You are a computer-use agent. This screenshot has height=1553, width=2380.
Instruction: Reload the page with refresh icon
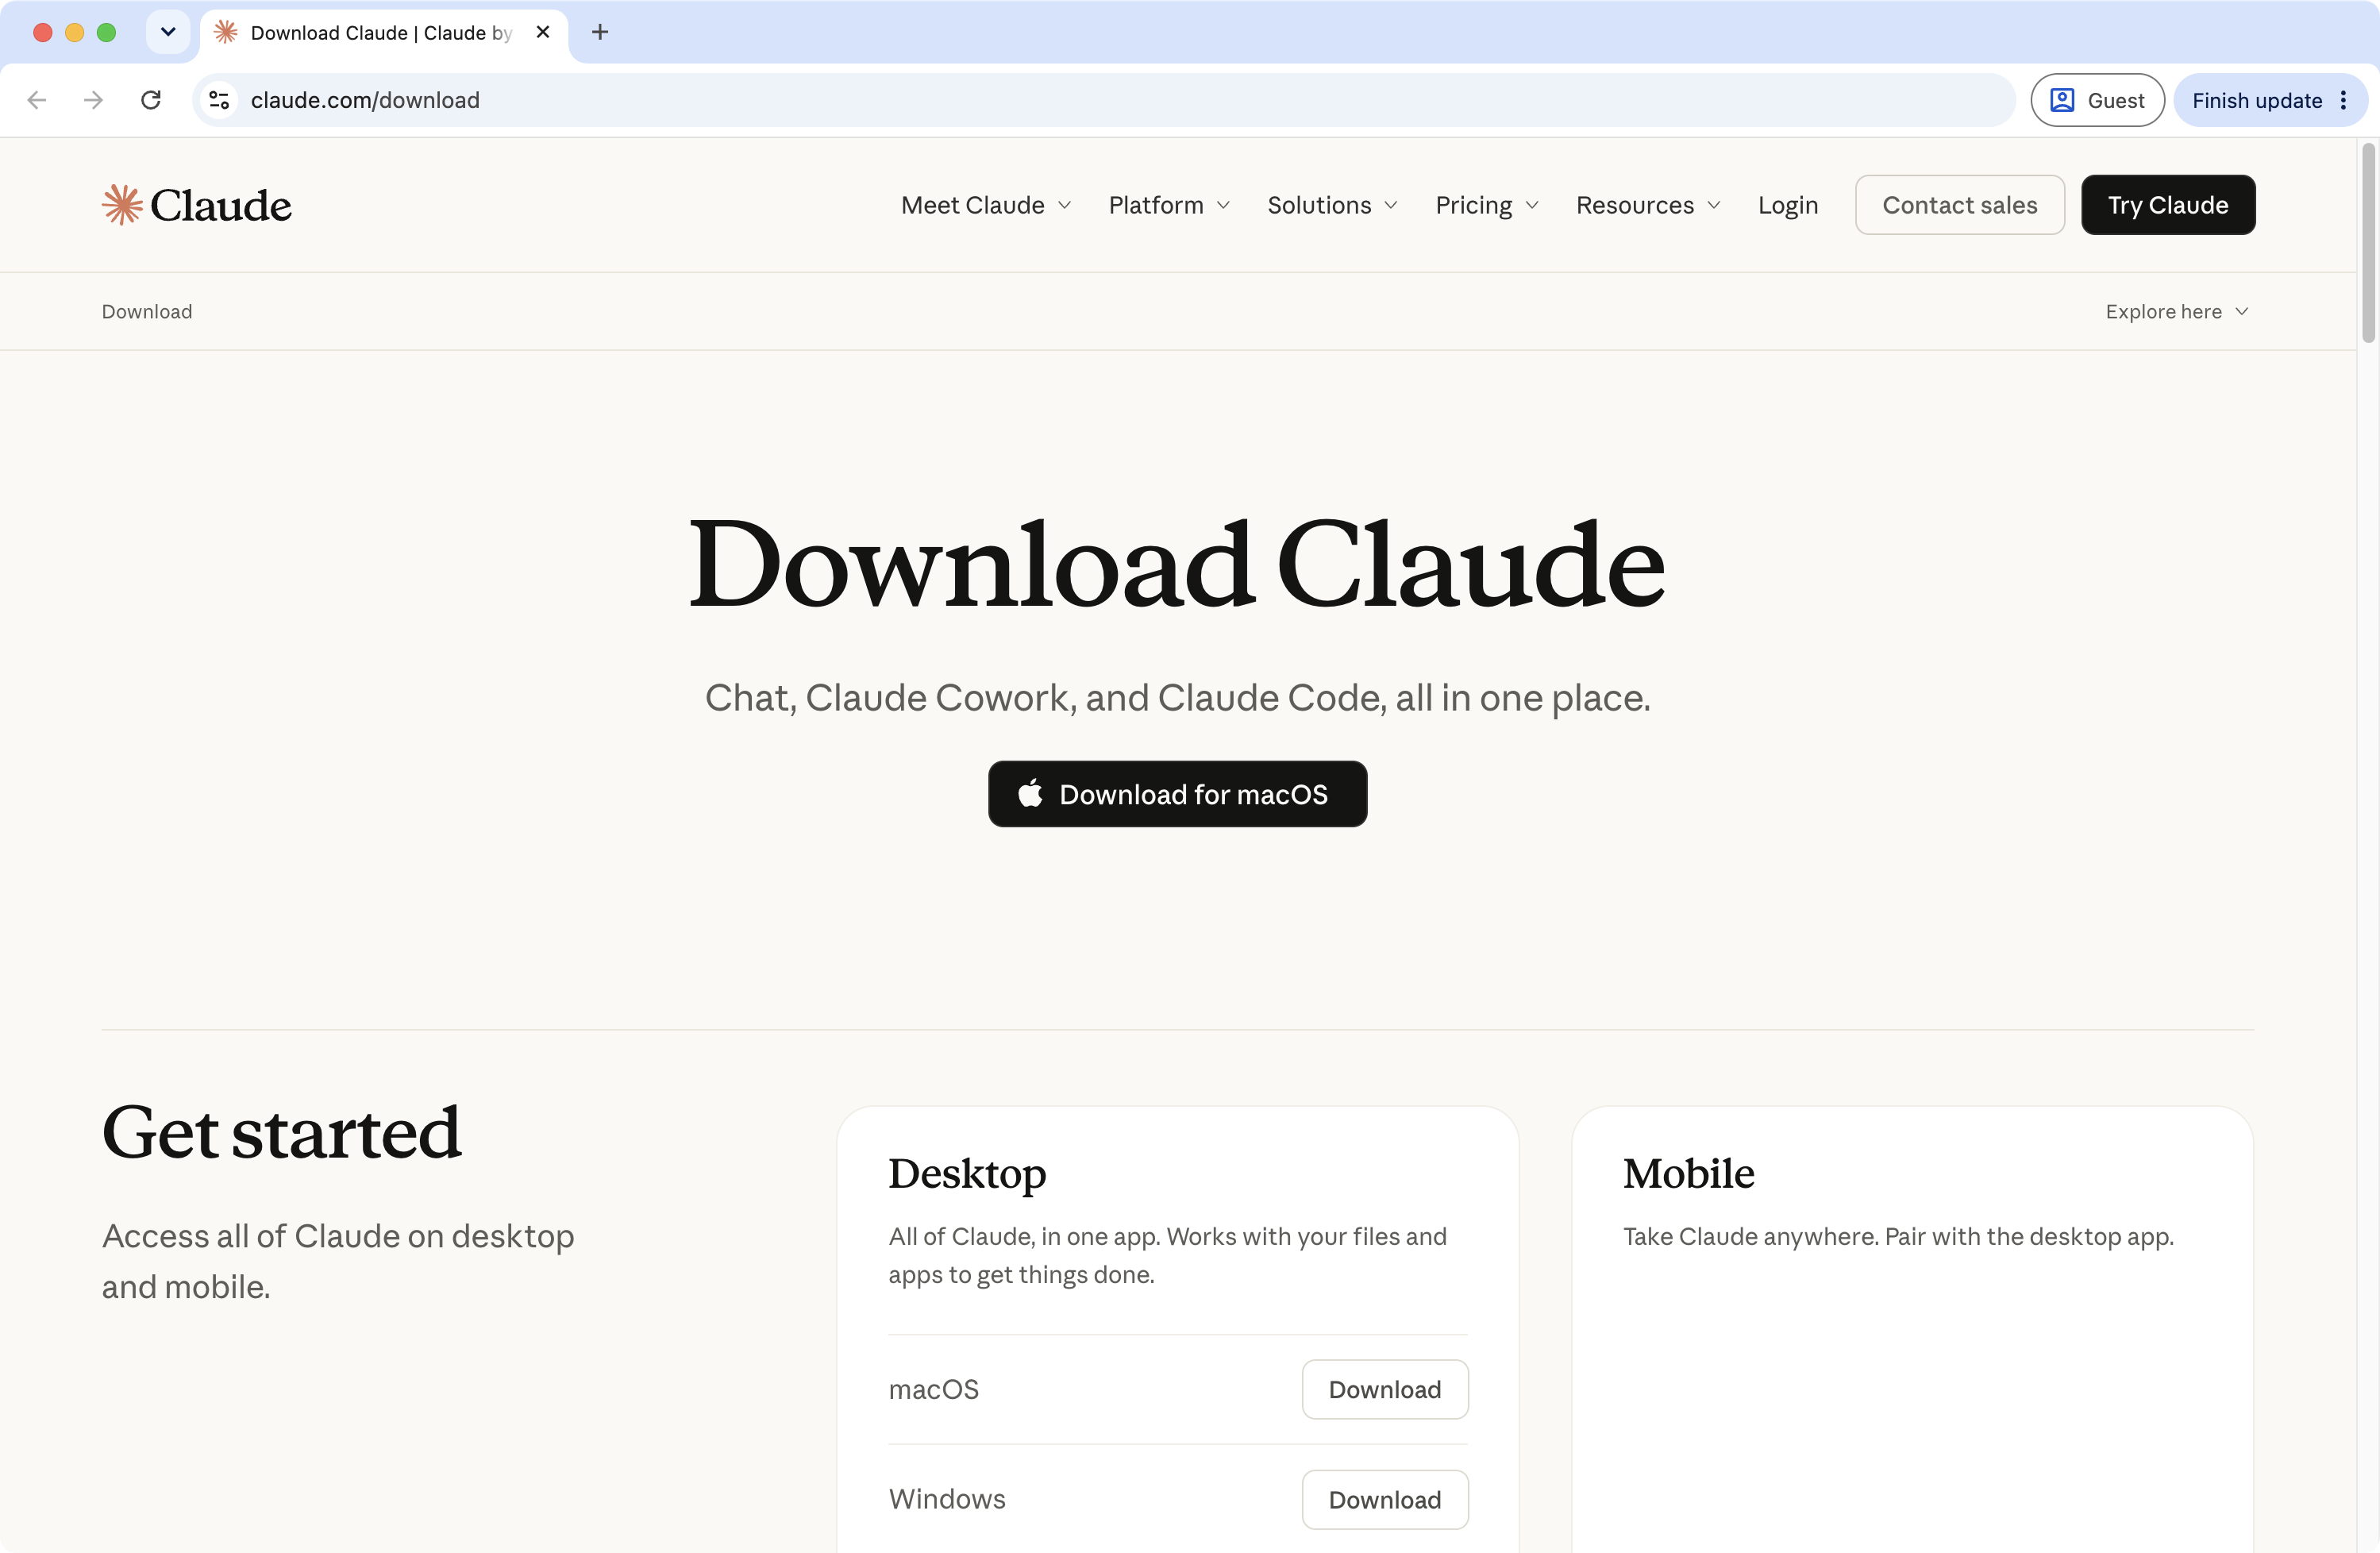(x=151, y=100)
